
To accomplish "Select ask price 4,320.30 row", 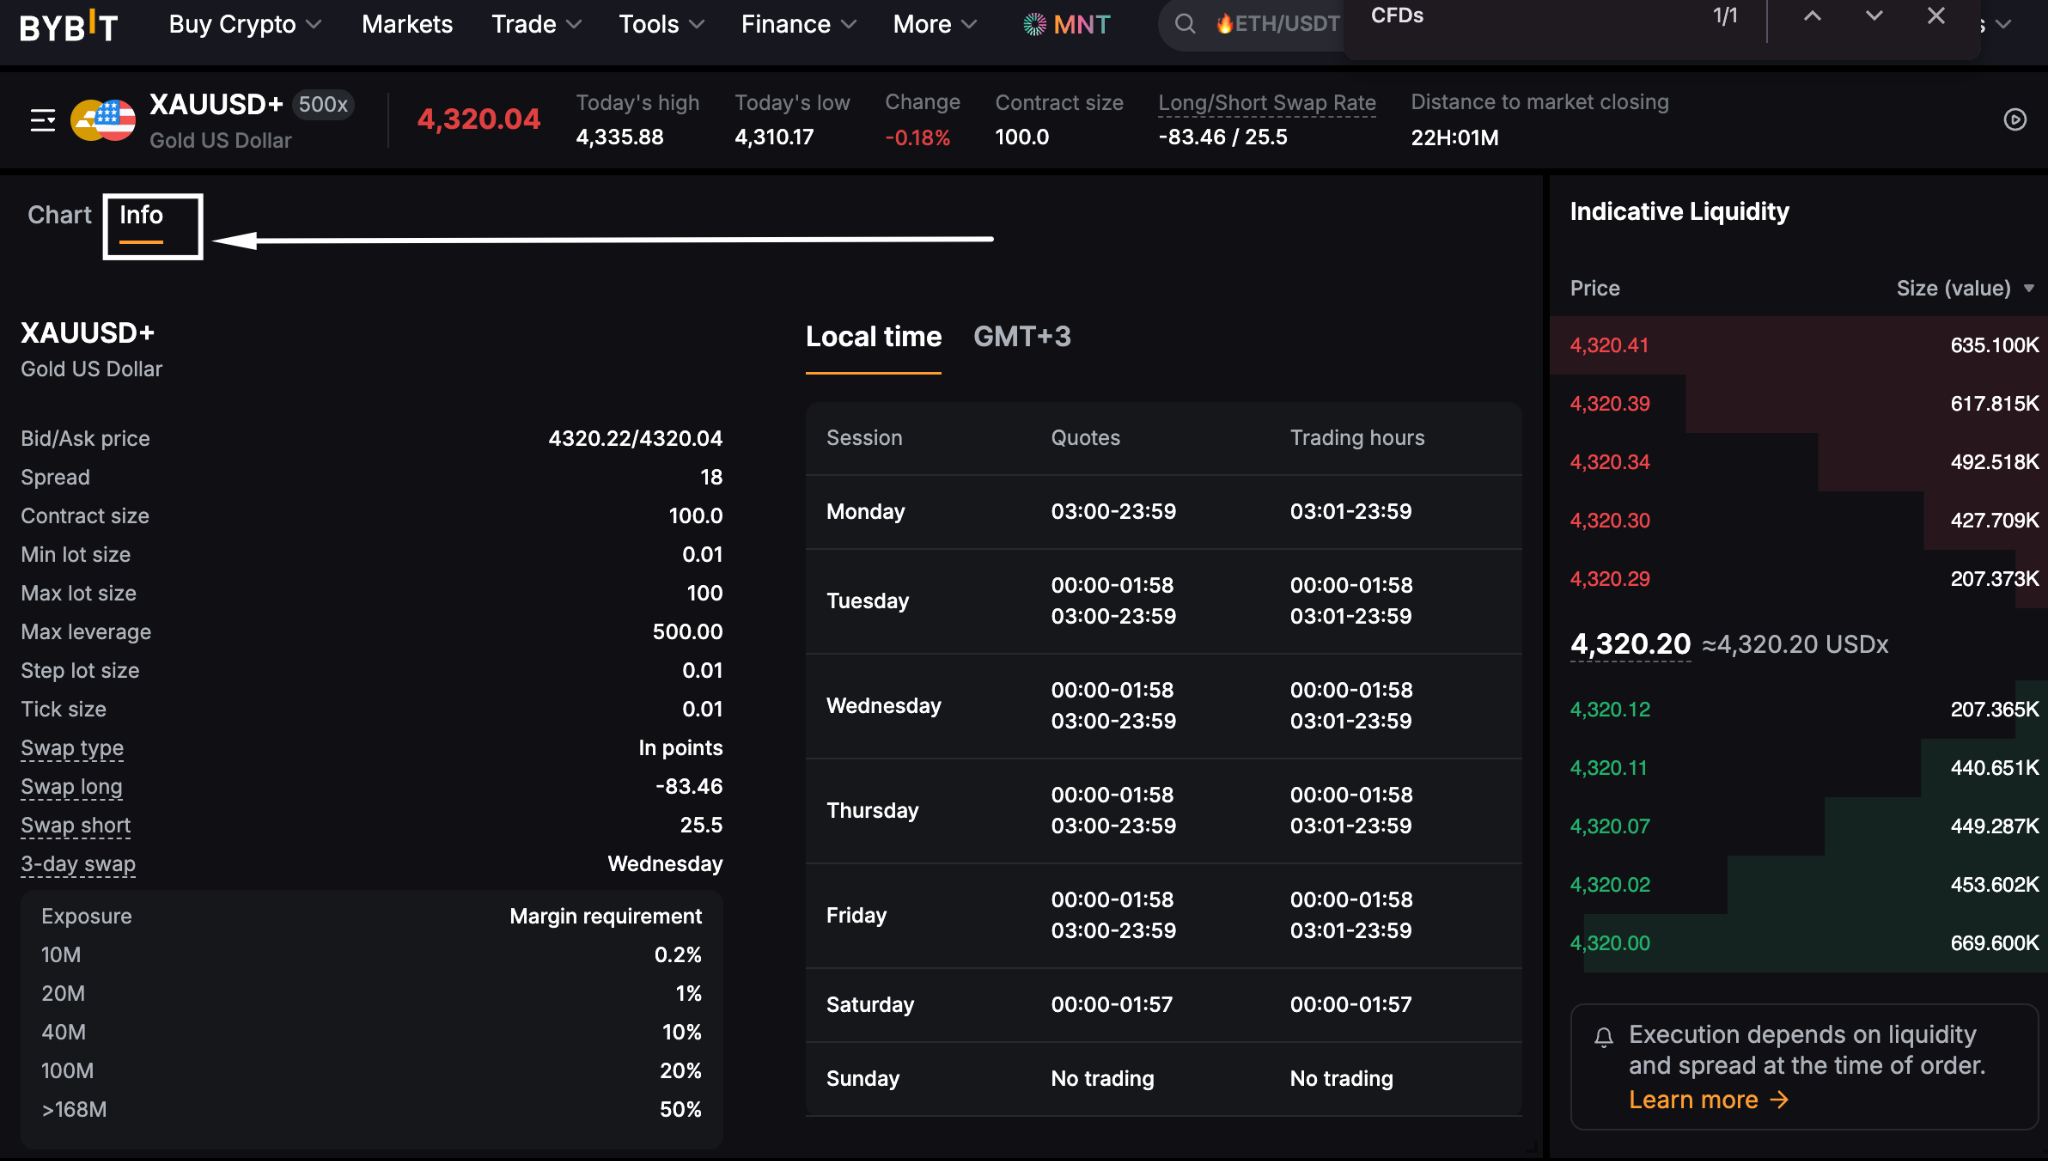I will [x=1799, y=520].
